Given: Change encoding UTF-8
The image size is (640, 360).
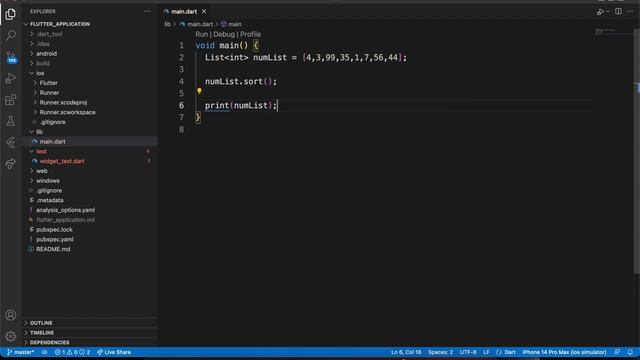Looking at the screenshot, I should pyautogui.click(x=468, y=352).
